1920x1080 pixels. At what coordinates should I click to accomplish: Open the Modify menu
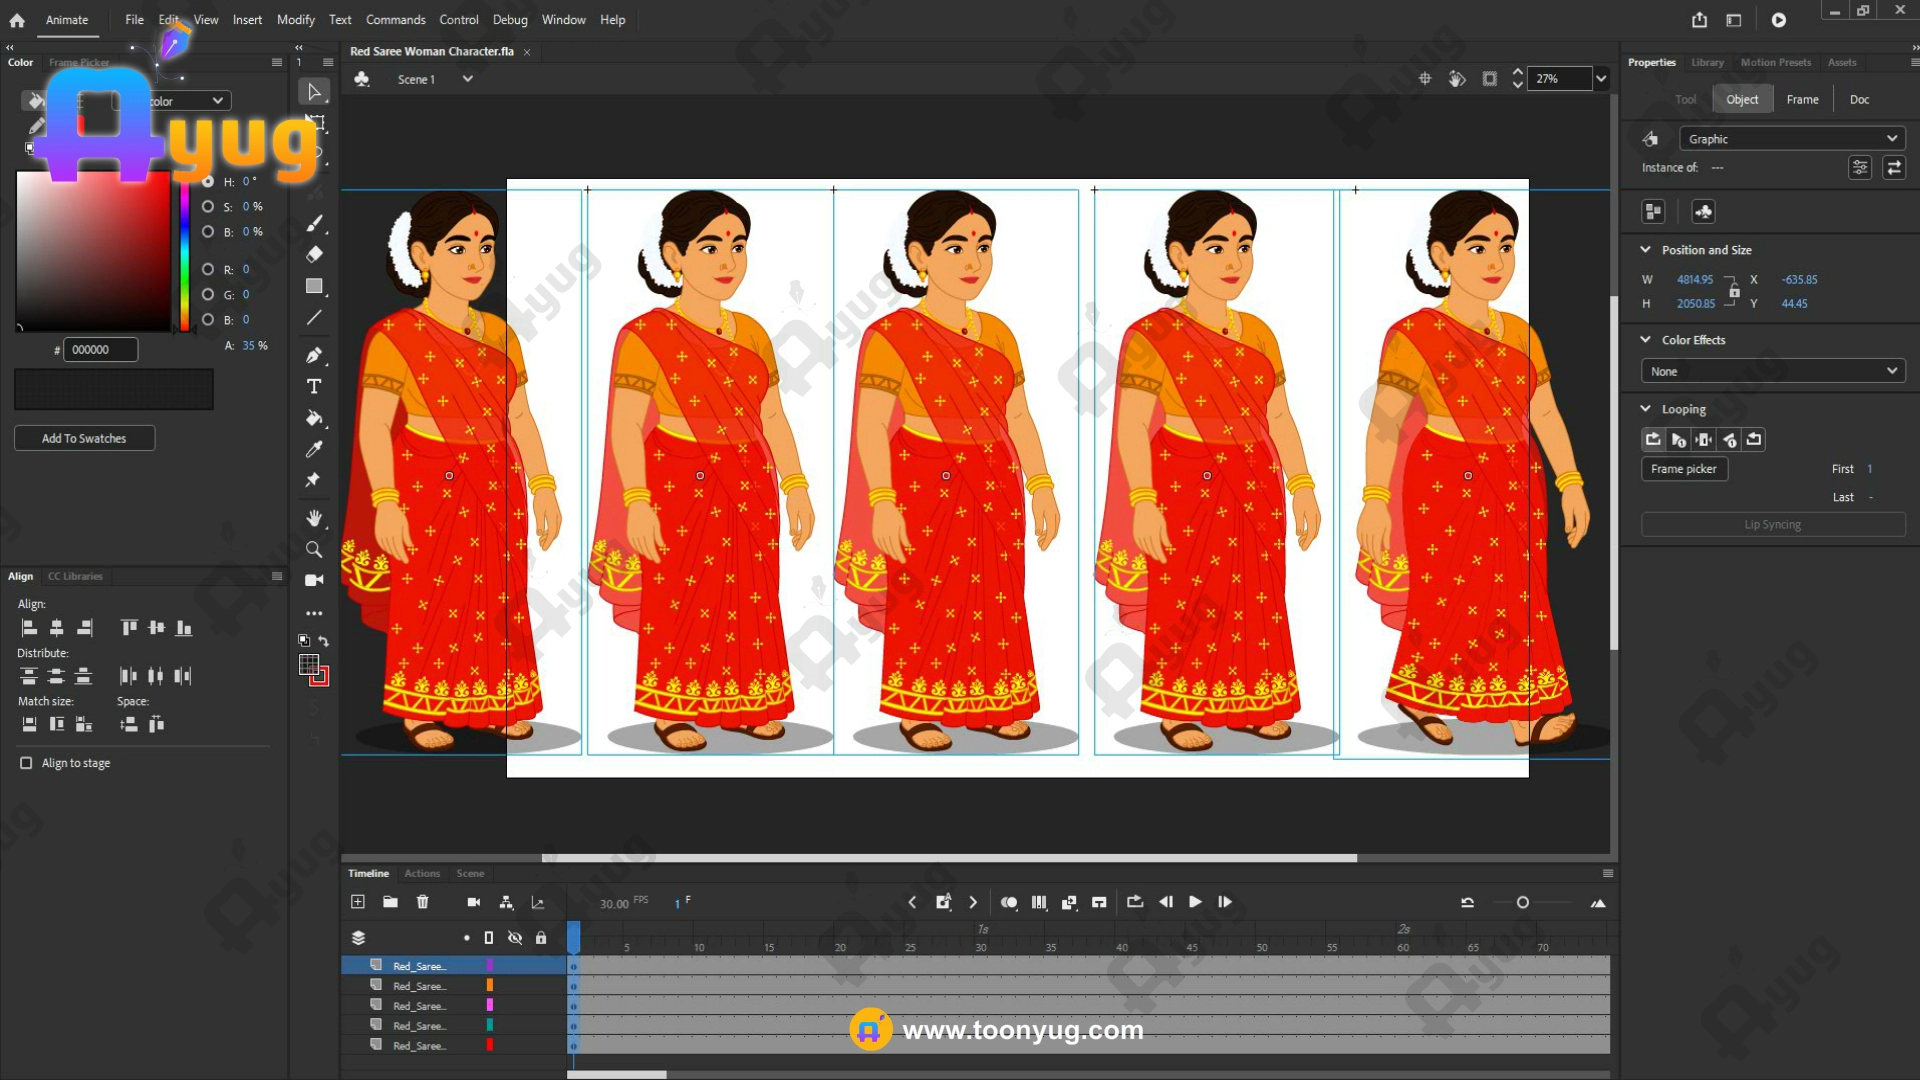[x=295, y=20]
